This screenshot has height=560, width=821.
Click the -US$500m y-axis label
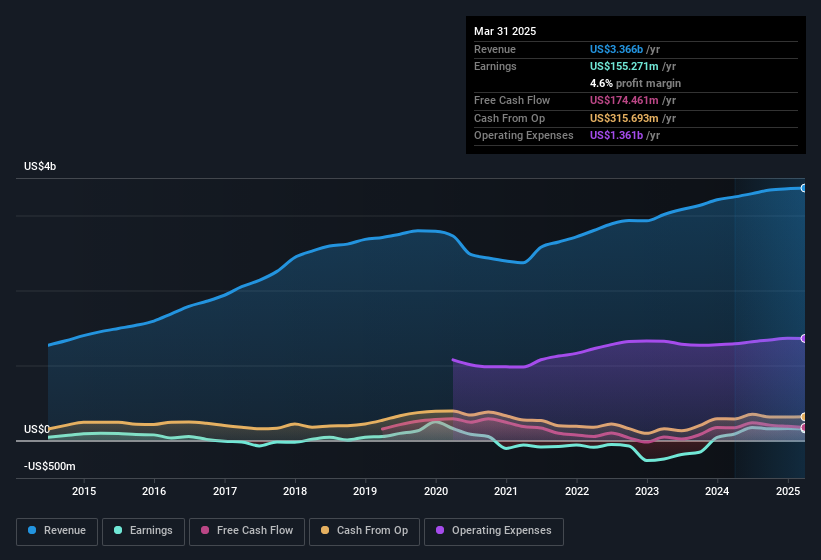(50, 466)
